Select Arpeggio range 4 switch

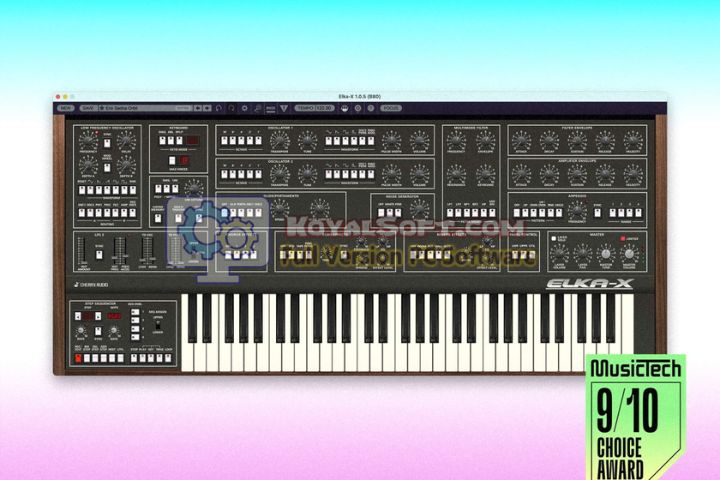(638, 213)
